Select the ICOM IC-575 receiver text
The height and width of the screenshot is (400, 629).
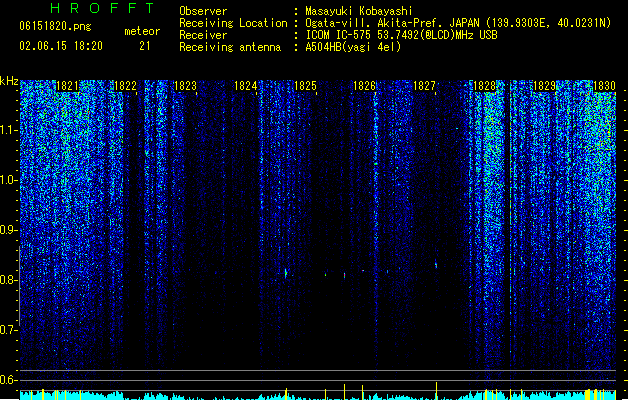(x=402, y=35)
